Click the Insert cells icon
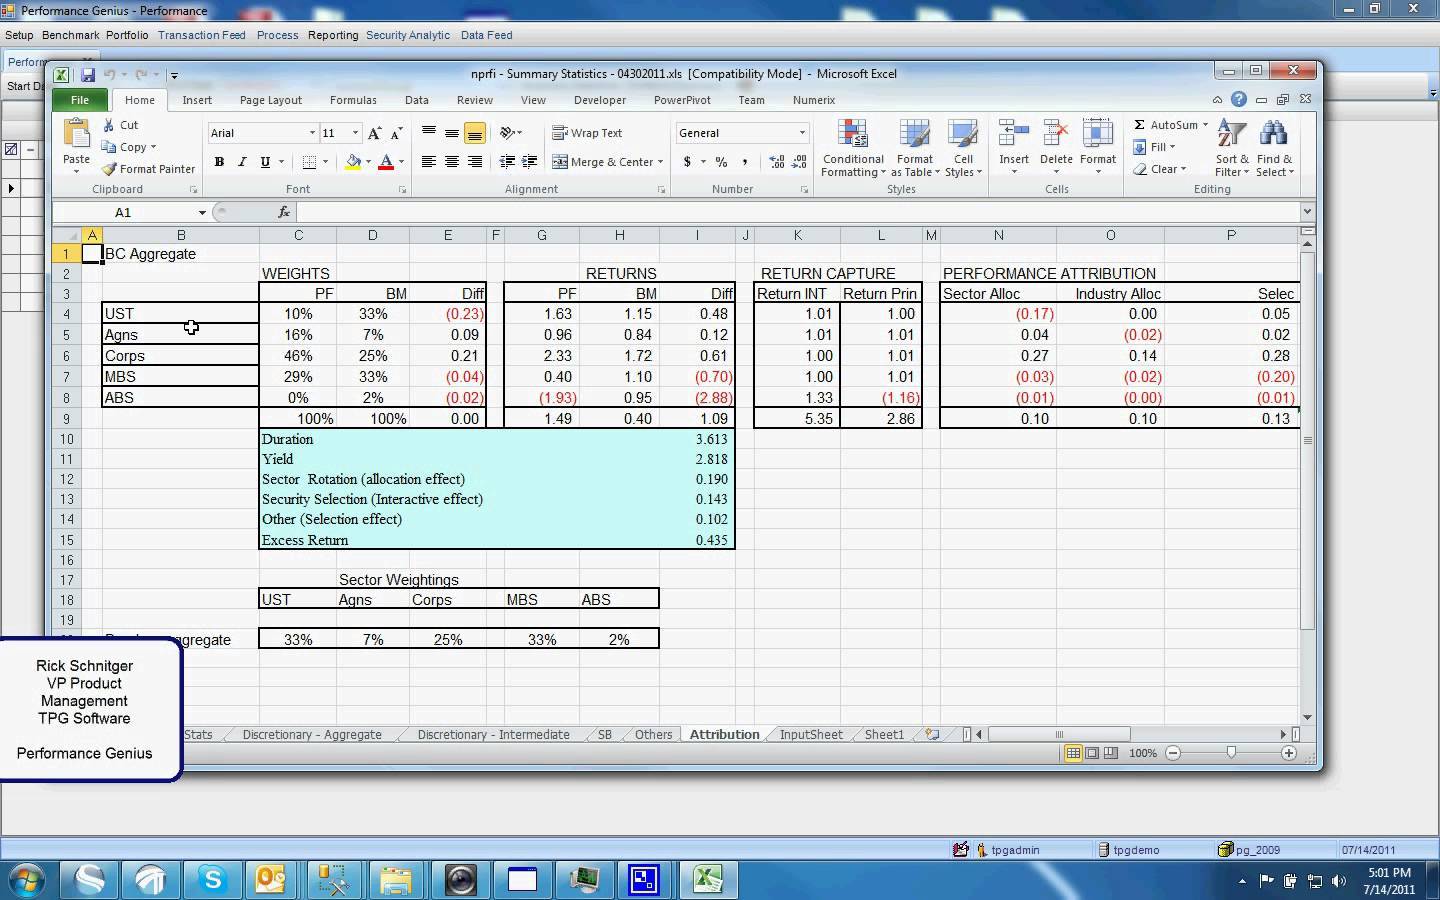The width and height of the screenshot is (1440, 900). 1014,134
